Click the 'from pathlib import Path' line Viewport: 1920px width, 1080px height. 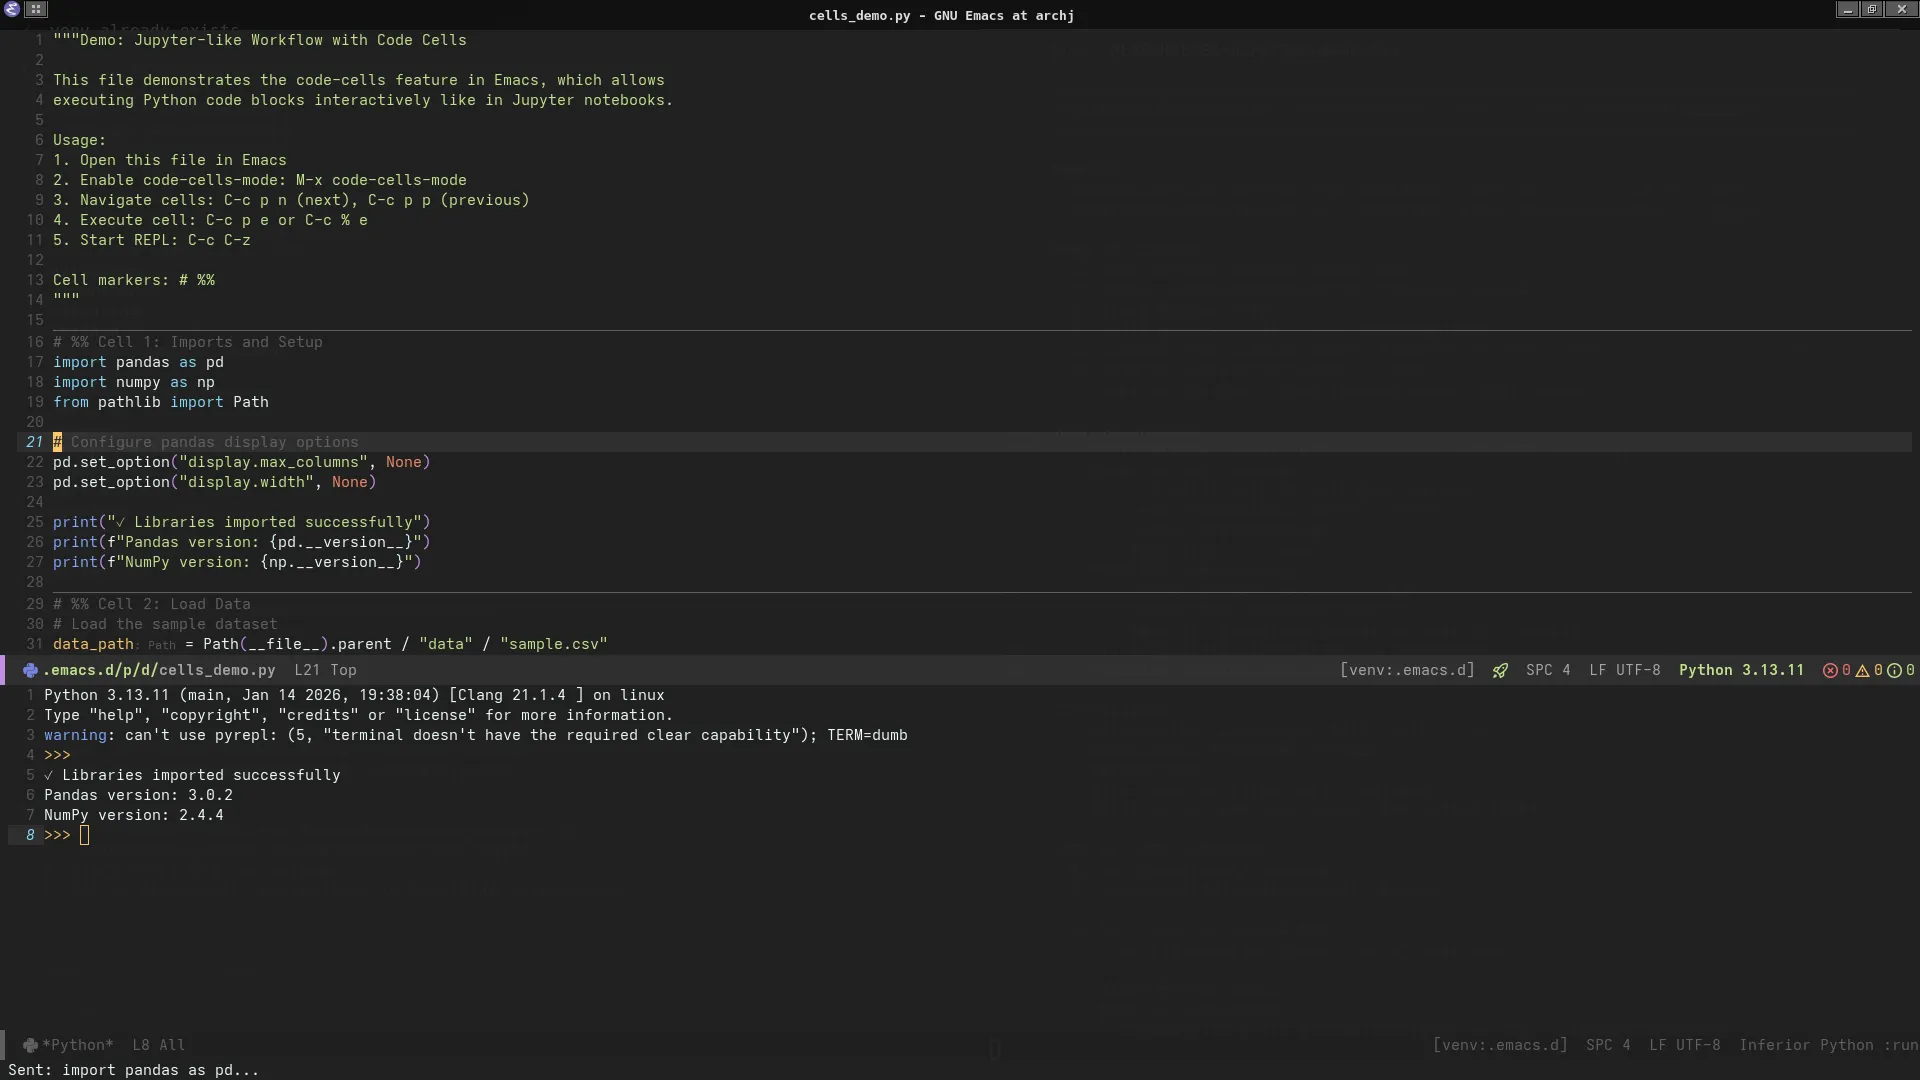coord(161,402)
